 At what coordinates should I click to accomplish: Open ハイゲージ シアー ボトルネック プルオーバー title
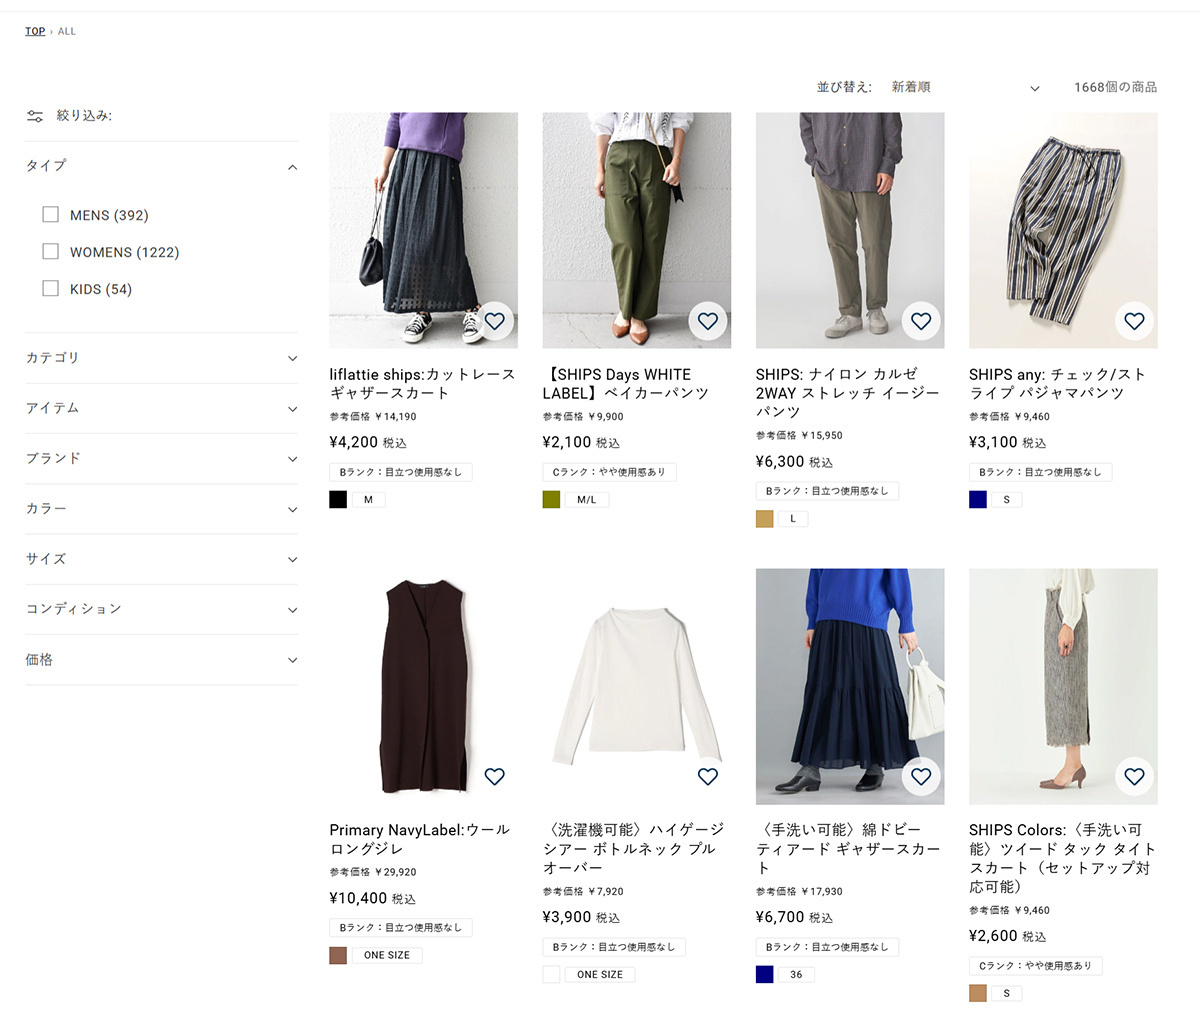coord(633,849)
